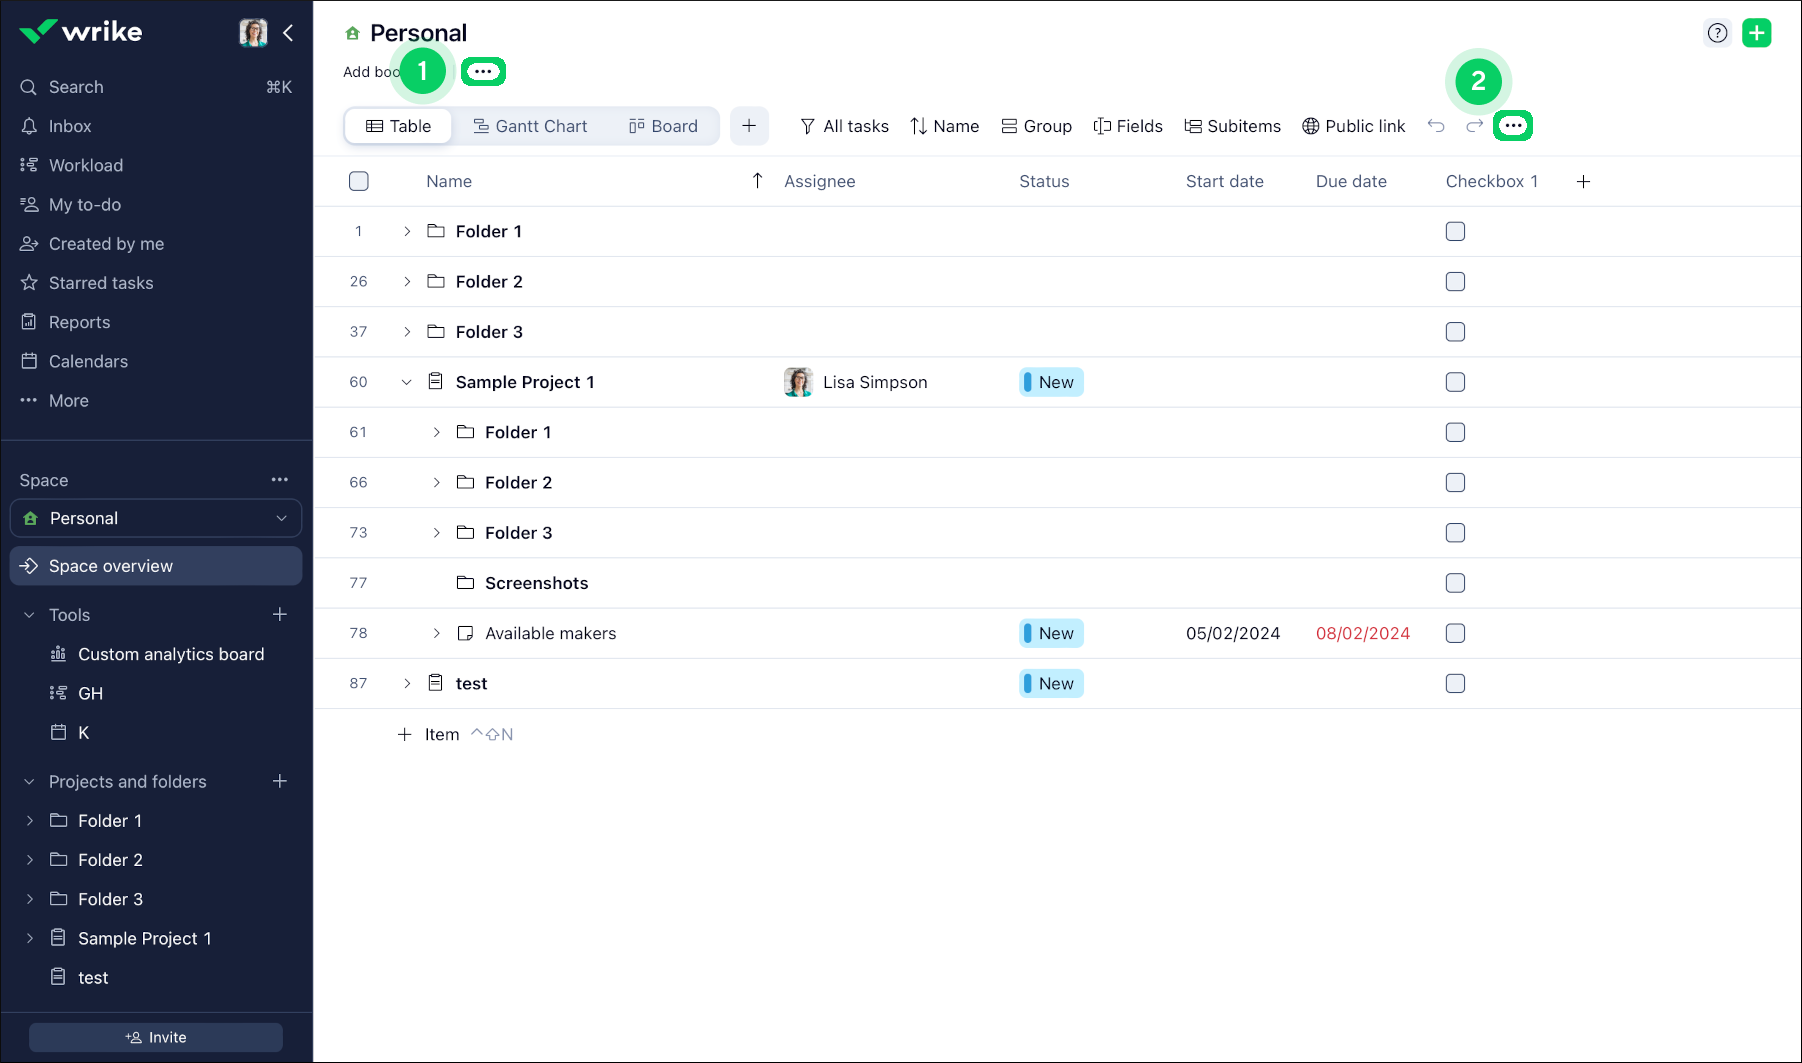Screen dimensions: 1802x1063
Task: Switch to the Board view
Action: click(x=663, y=126)
